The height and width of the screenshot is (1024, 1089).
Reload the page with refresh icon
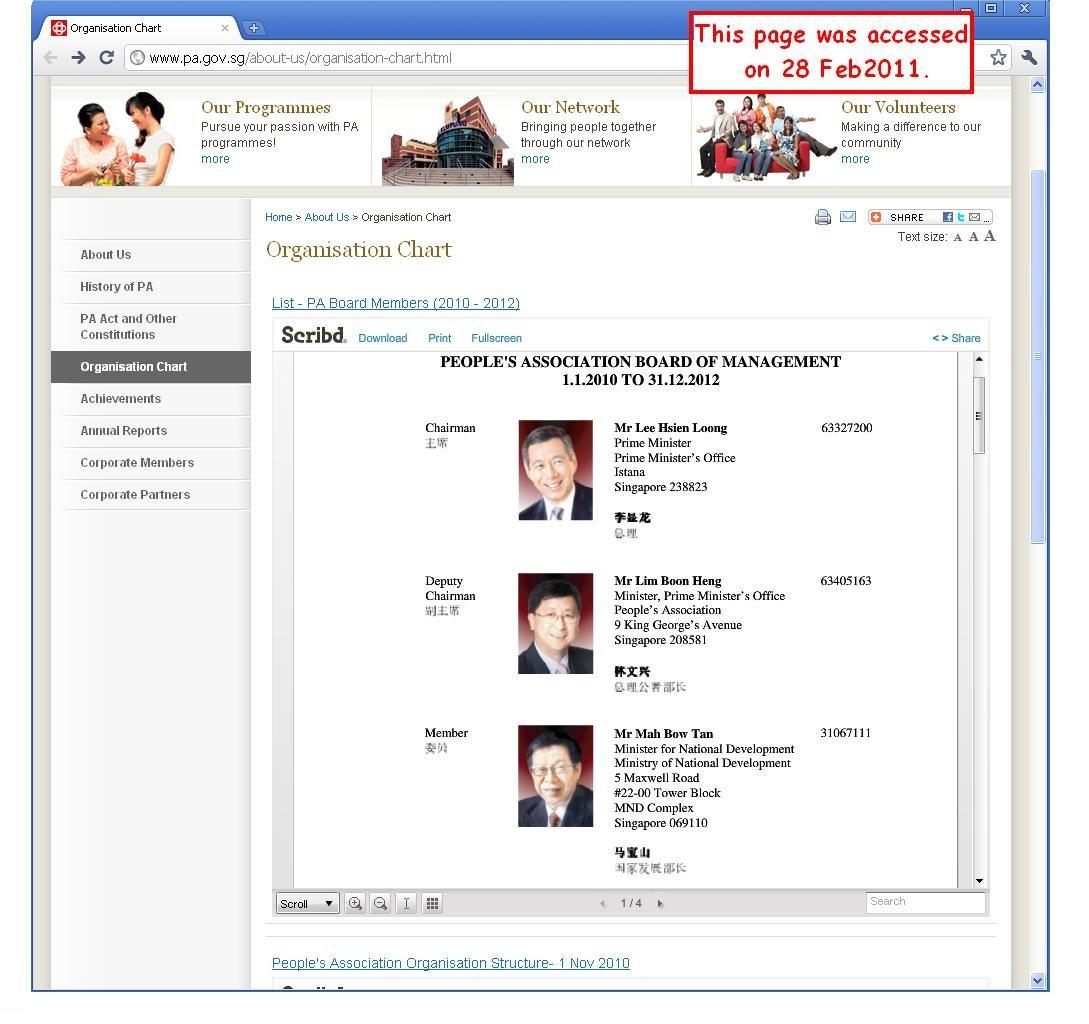(x=106, y=58)
